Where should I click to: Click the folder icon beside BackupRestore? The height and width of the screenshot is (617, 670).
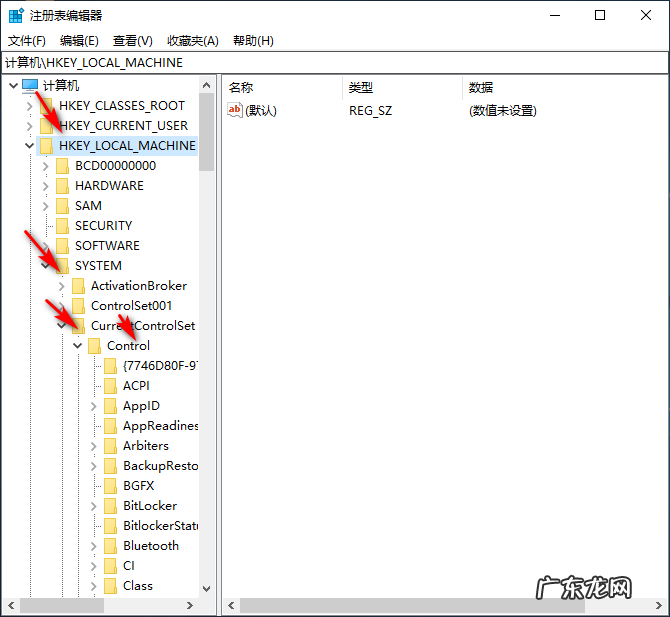[110, 466]
